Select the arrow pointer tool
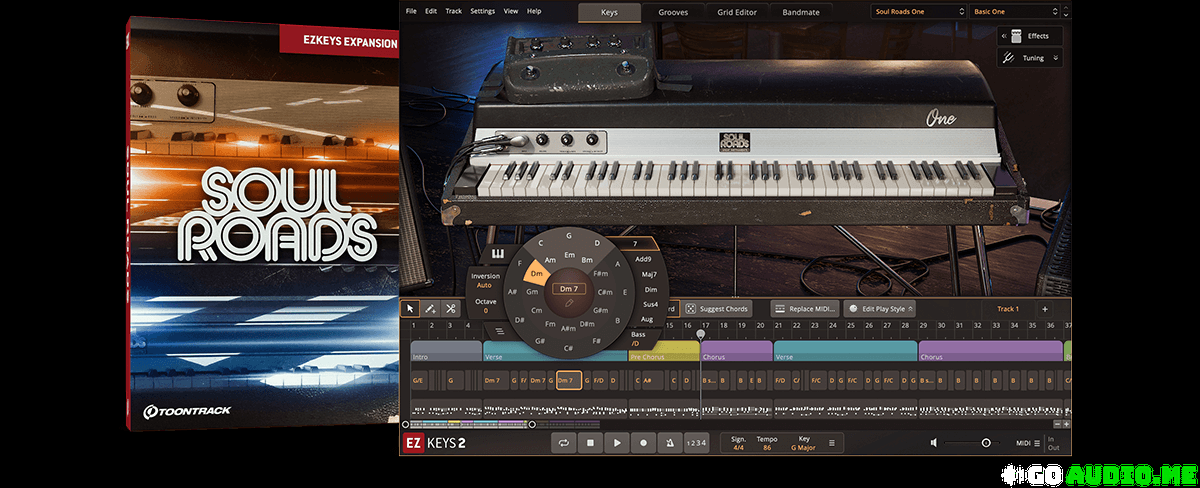 (x=410, y=309)
